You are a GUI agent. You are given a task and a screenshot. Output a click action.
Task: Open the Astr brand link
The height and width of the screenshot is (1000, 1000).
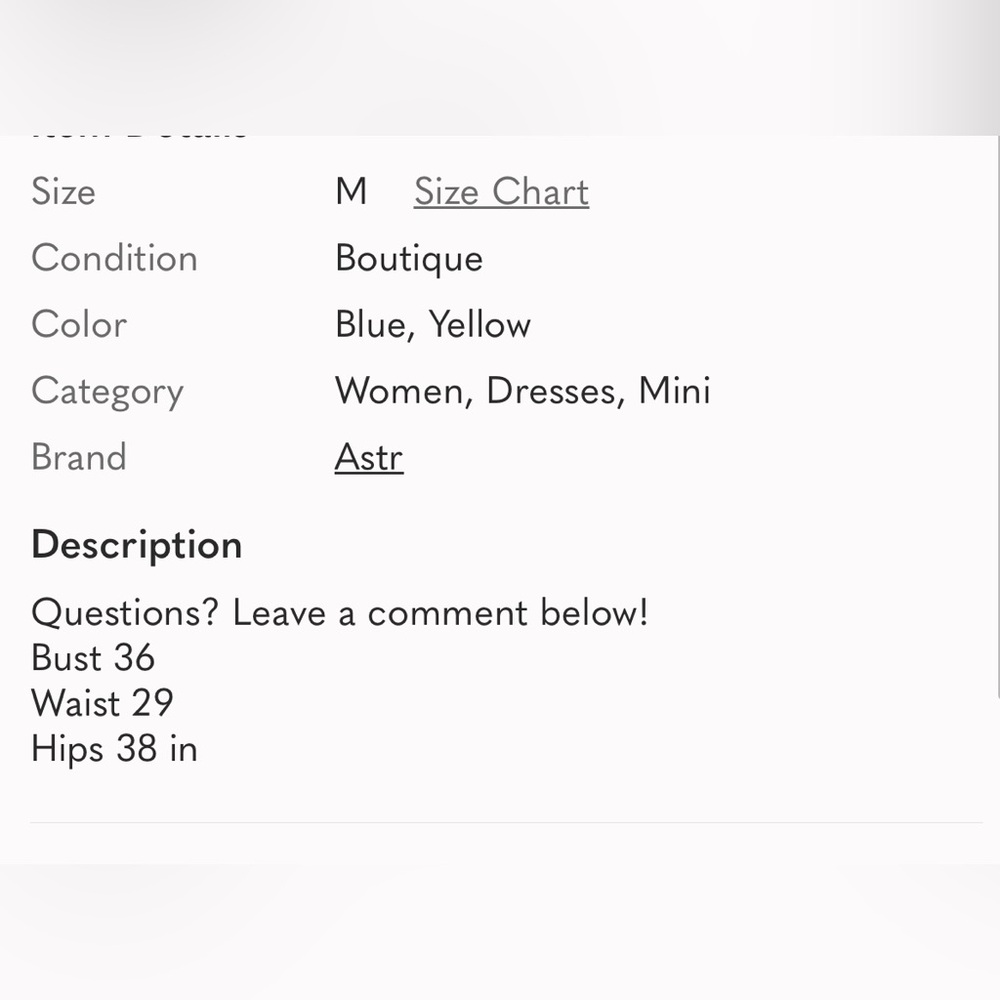(x=369, y=457)
